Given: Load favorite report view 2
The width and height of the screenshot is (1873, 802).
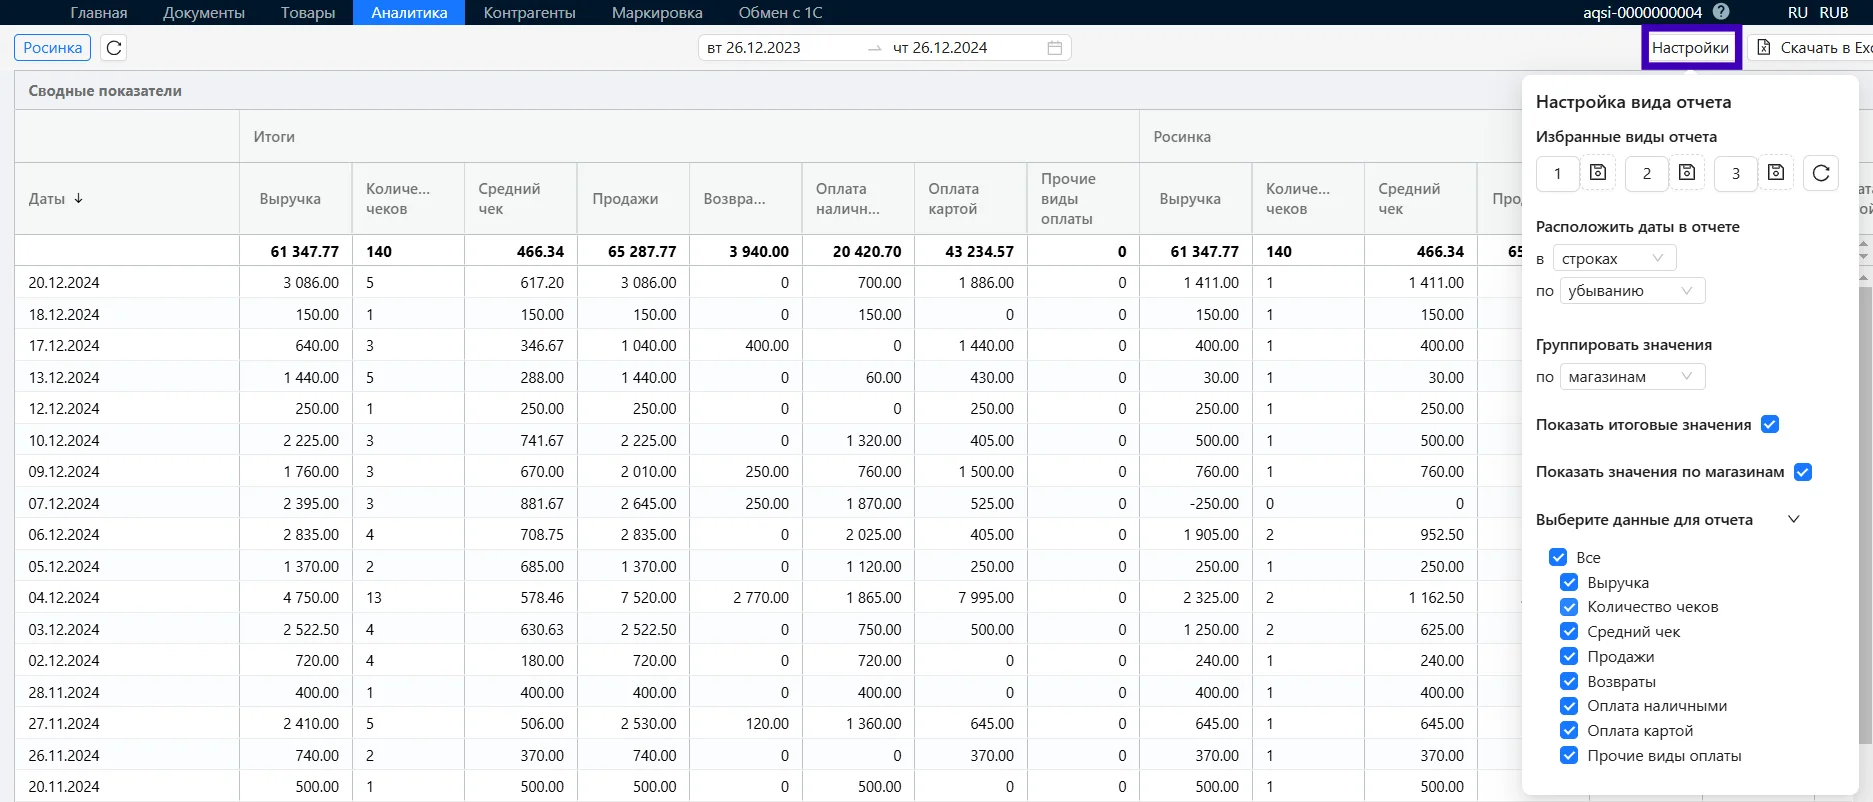Looking at the screenshot, I should coord(1646,173).
